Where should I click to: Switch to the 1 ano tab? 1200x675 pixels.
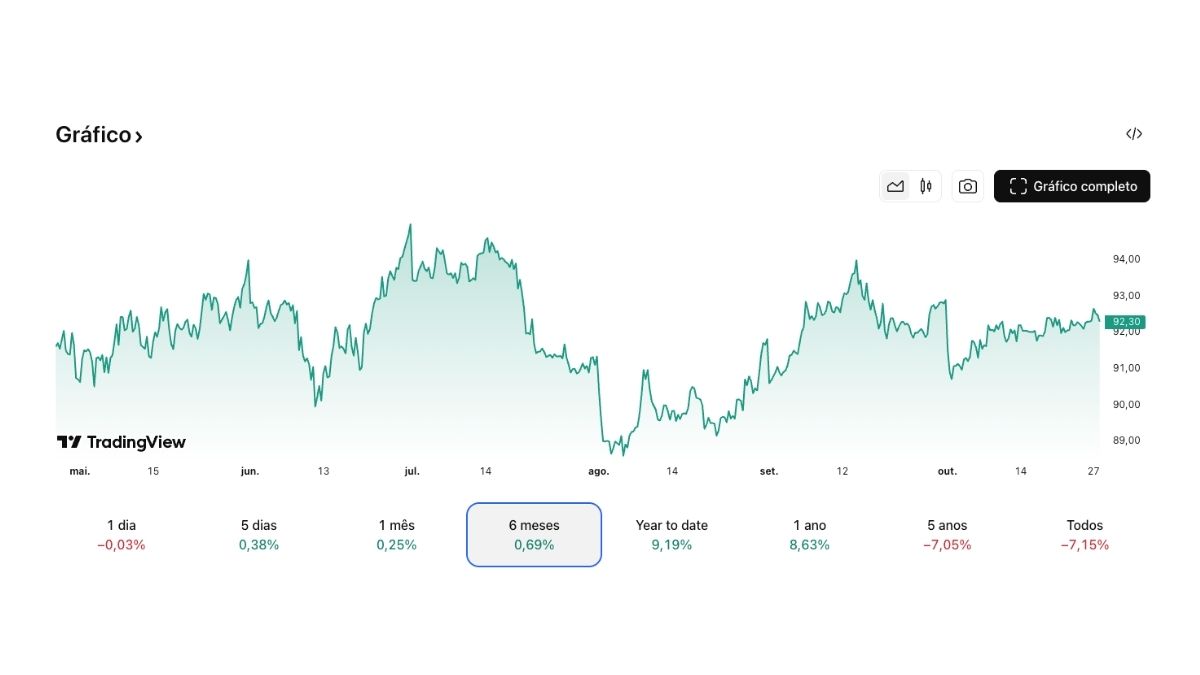tap(808, 534)
